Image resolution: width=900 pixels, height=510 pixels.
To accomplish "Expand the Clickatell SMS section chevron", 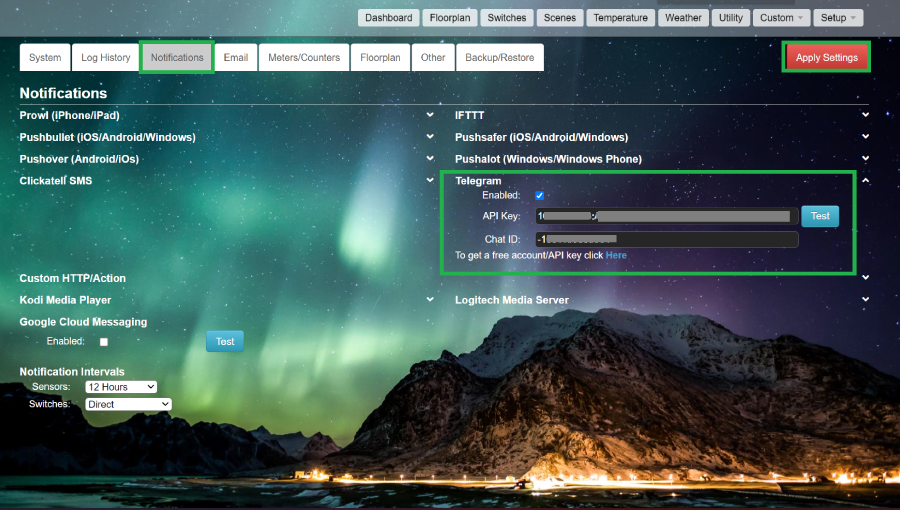I will click(429, 181).
